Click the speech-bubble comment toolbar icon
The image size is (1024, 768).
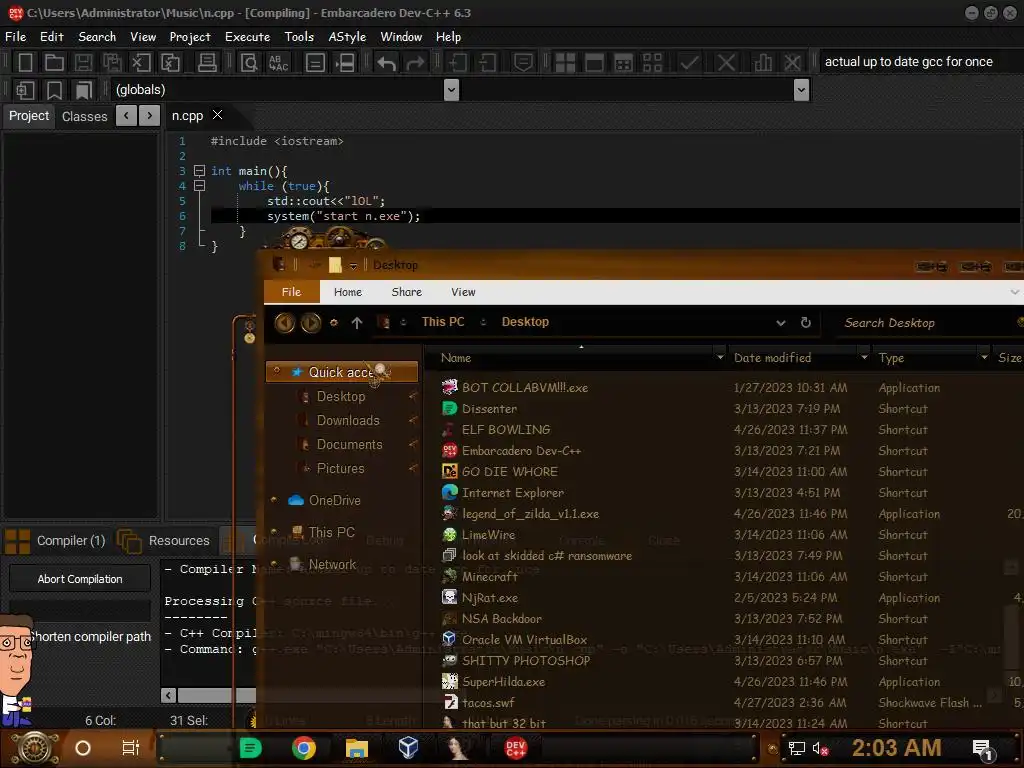(523, 63)
